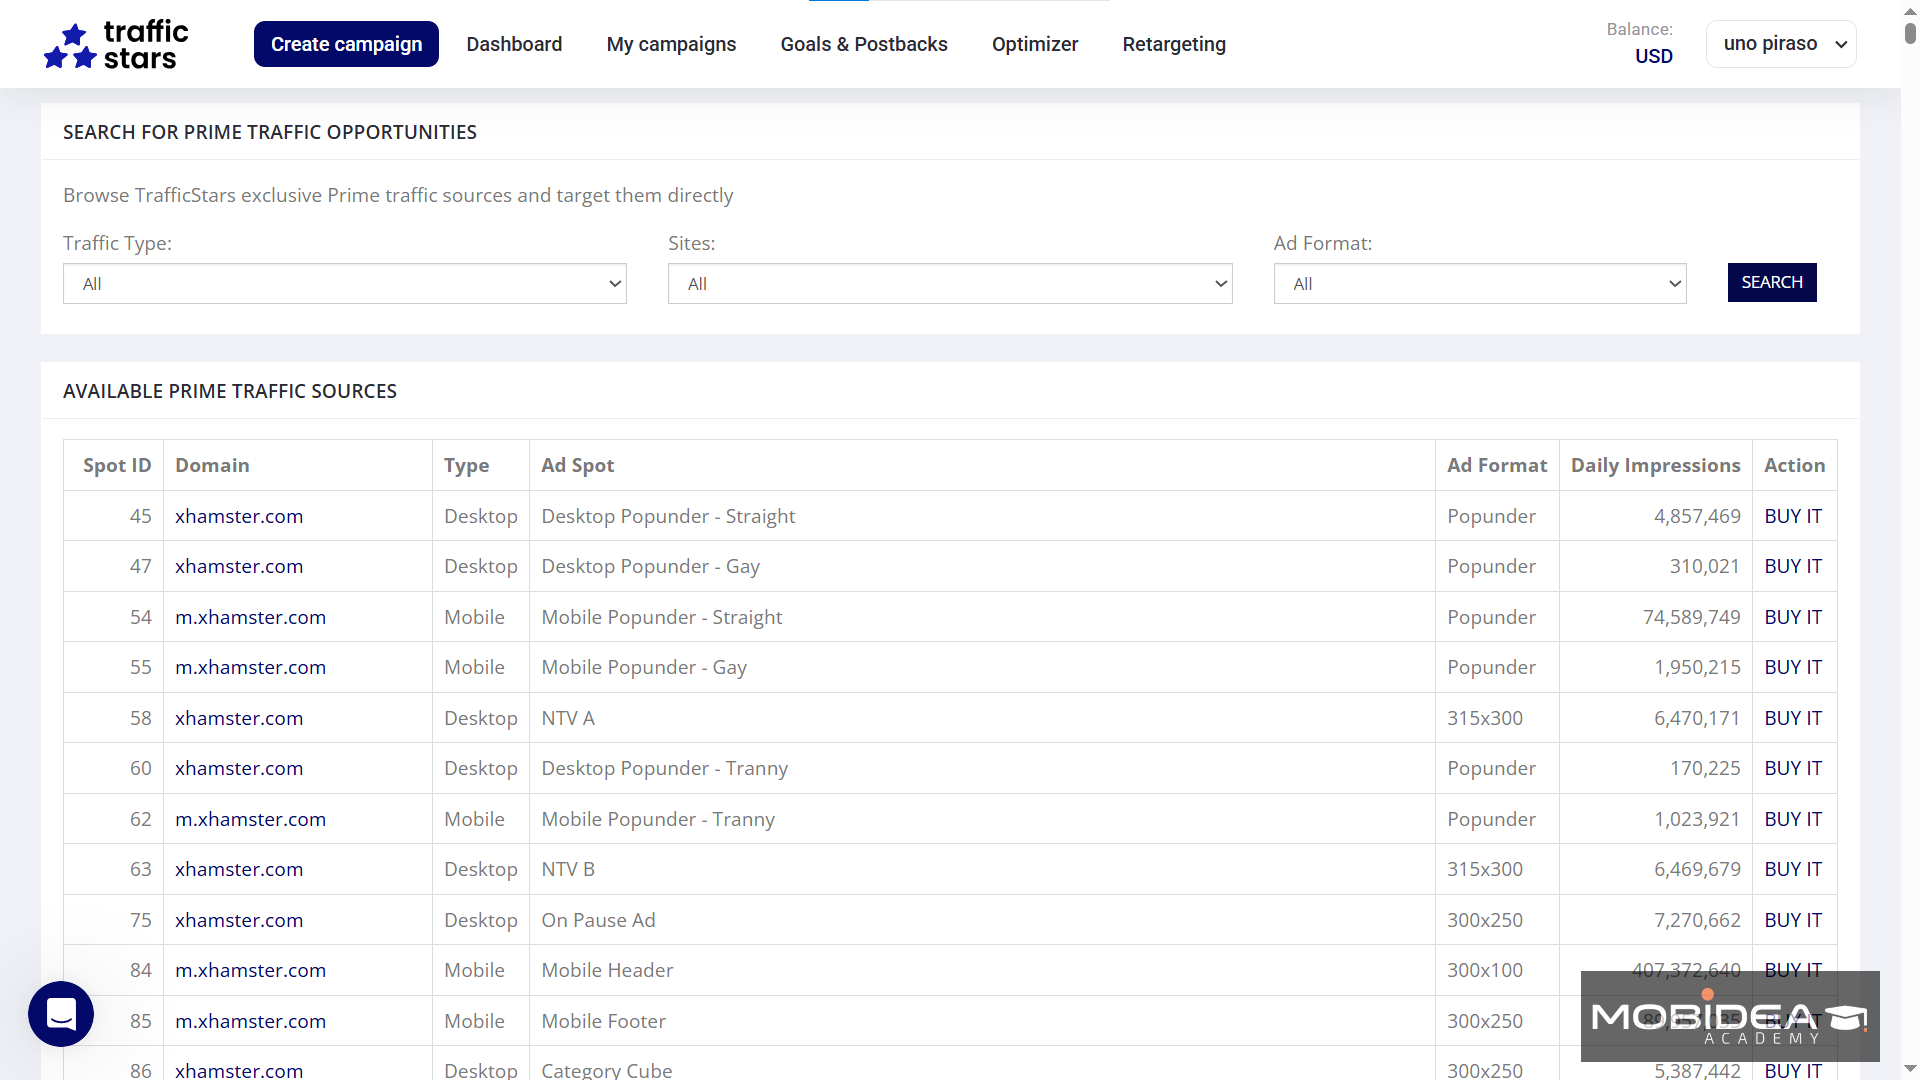This screenshot has width=1920, height=1080.
Task: Open the Optimizer section
Action: [1035, 44]
